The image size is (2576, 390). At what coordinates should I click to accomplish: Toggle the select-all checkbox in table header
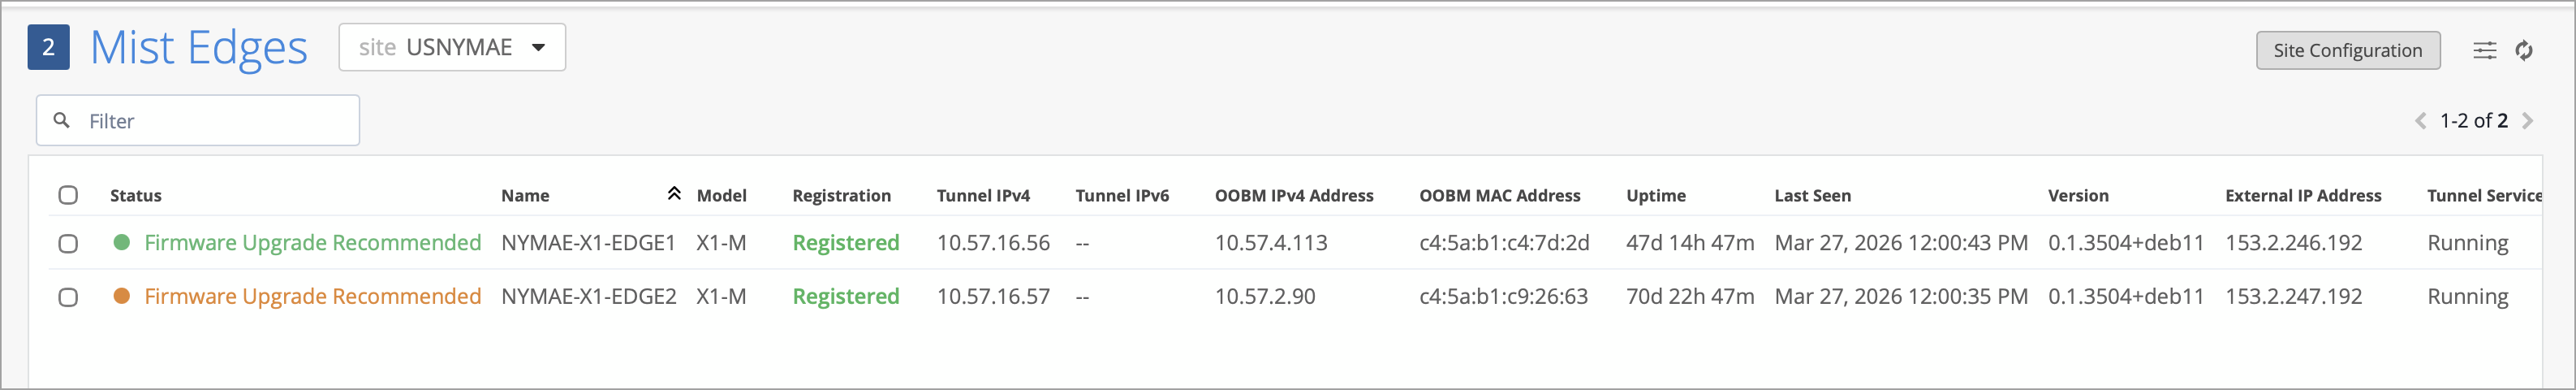[x=68, y=195]
